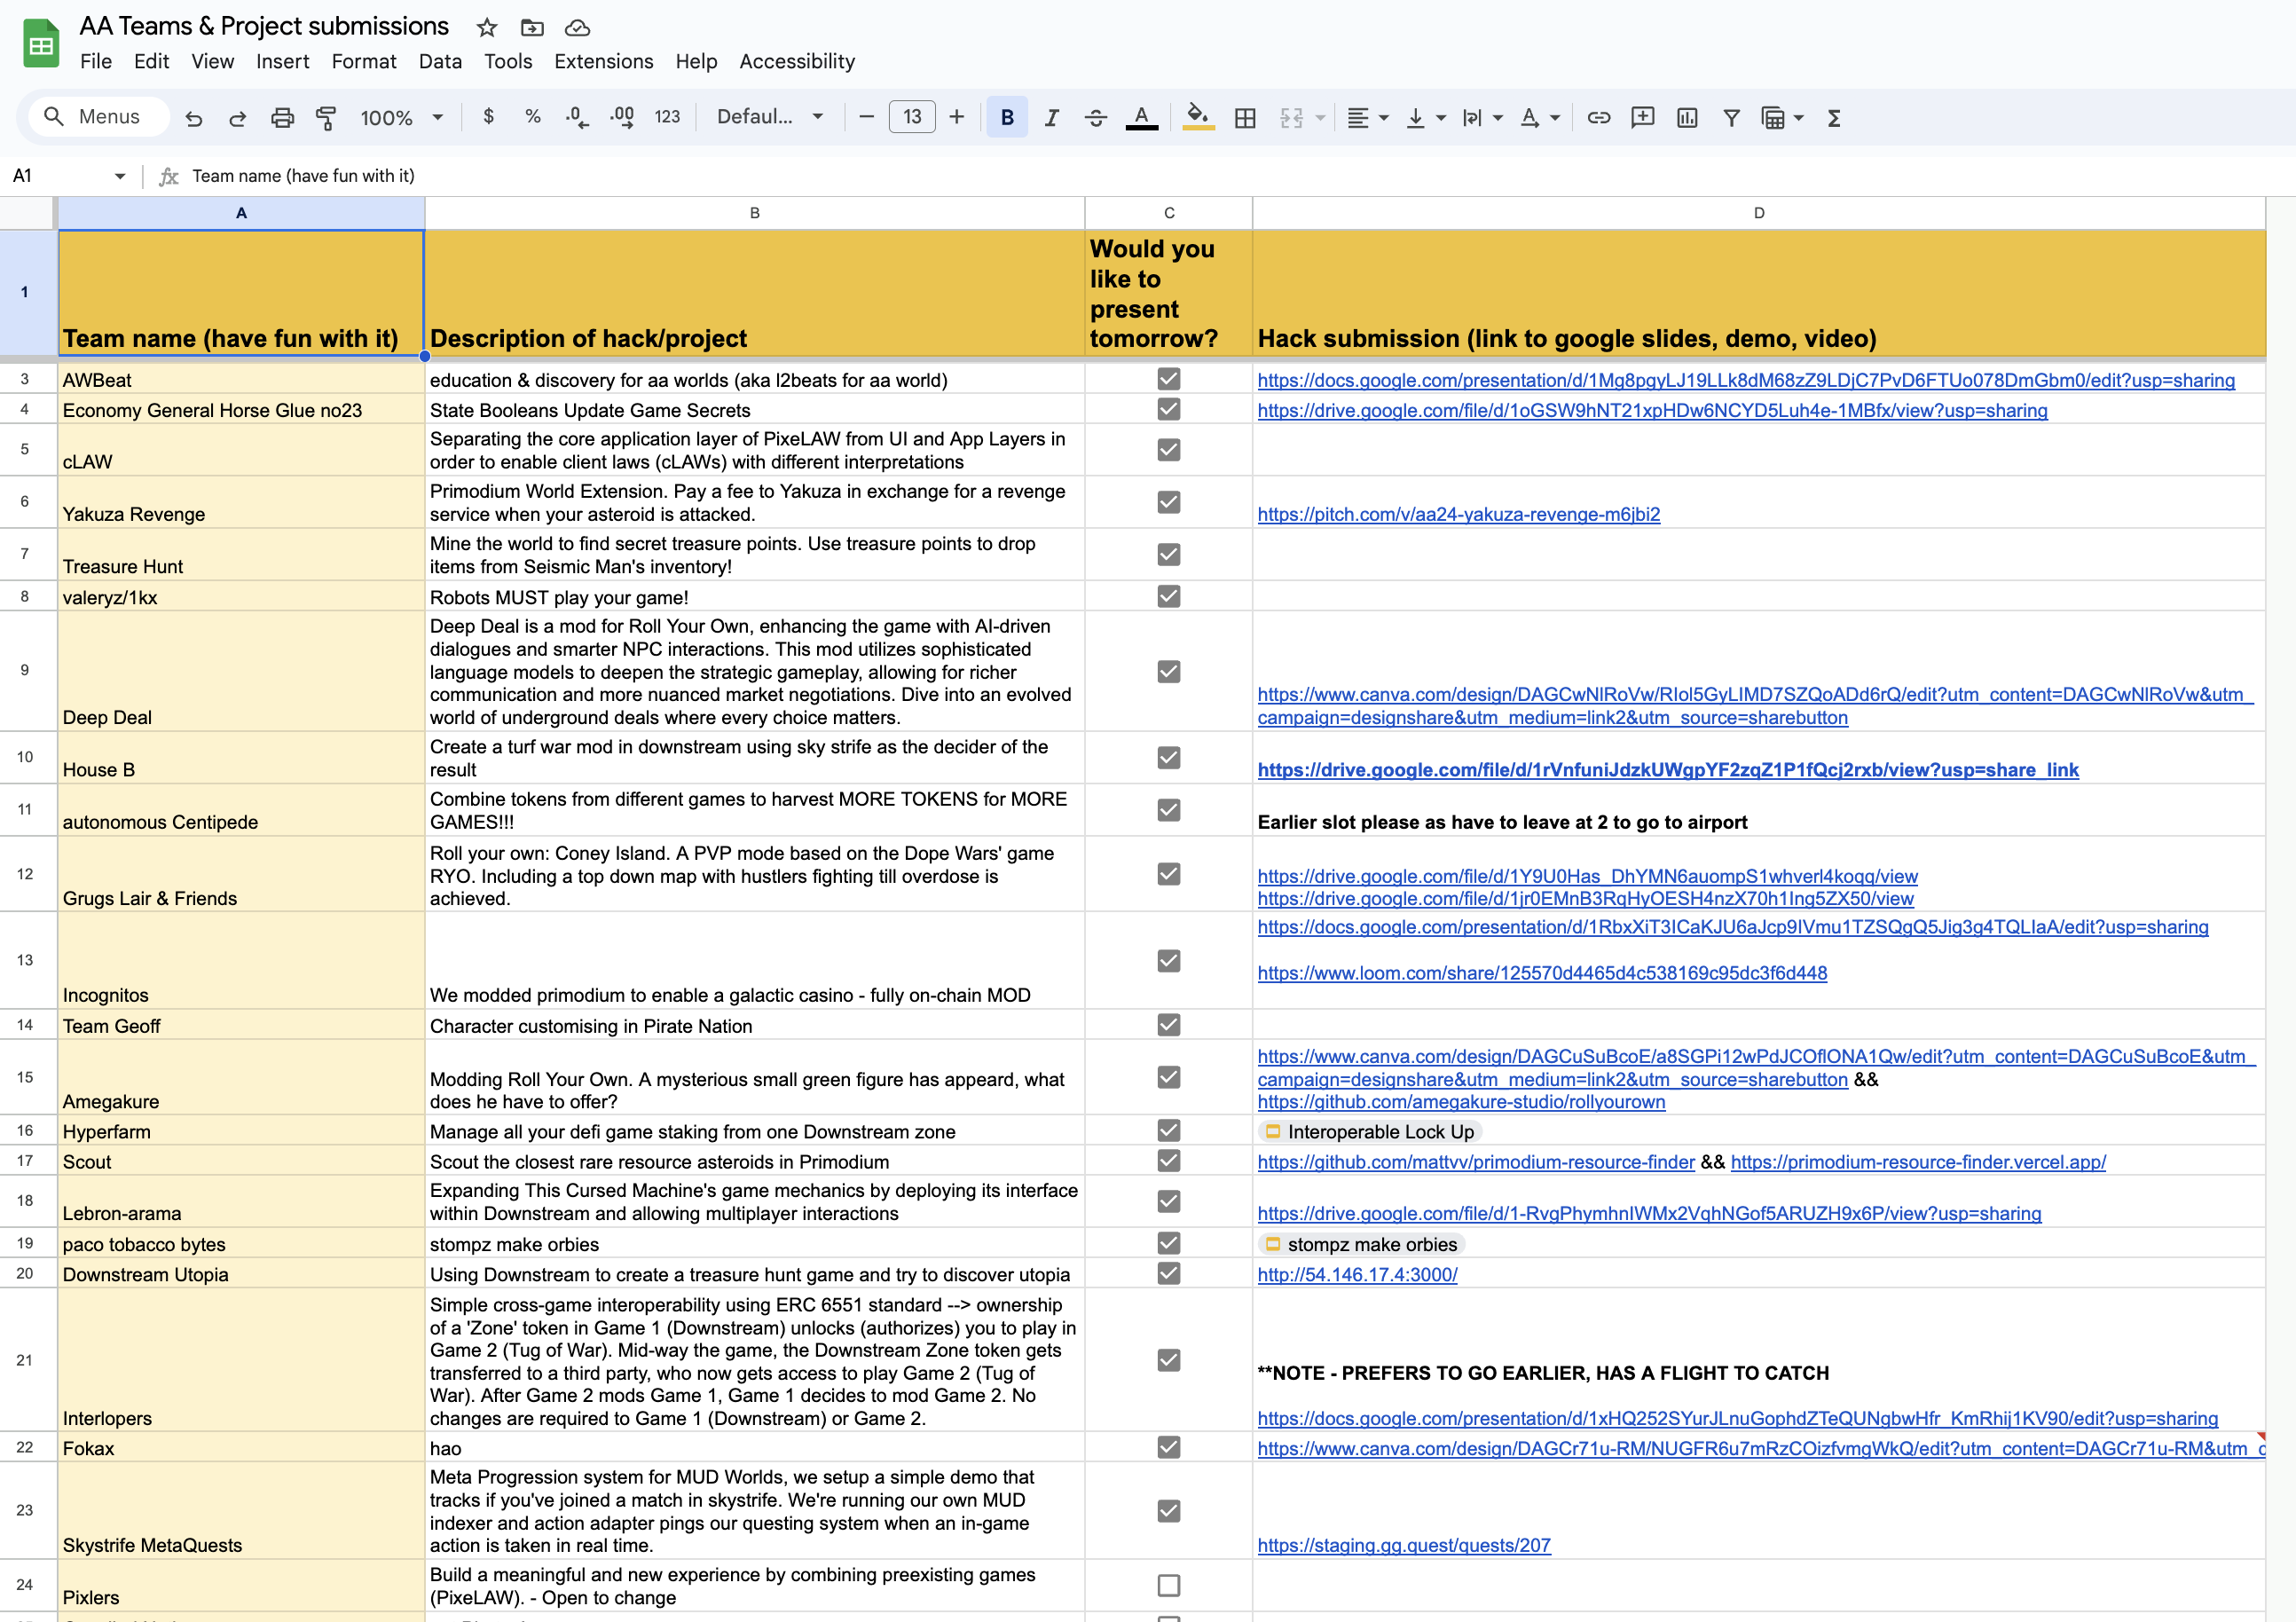Check the Pixlers present checkbox
2296x1622 pixels.
(x=1168, y=1585)
